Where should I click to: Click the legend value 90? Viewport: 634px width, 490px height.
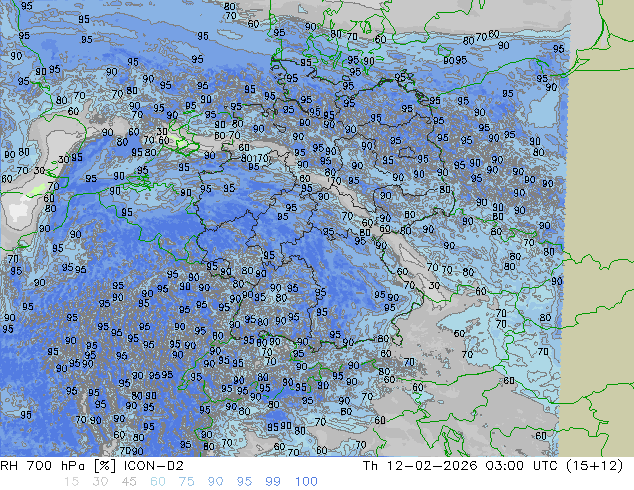[216, 482]
